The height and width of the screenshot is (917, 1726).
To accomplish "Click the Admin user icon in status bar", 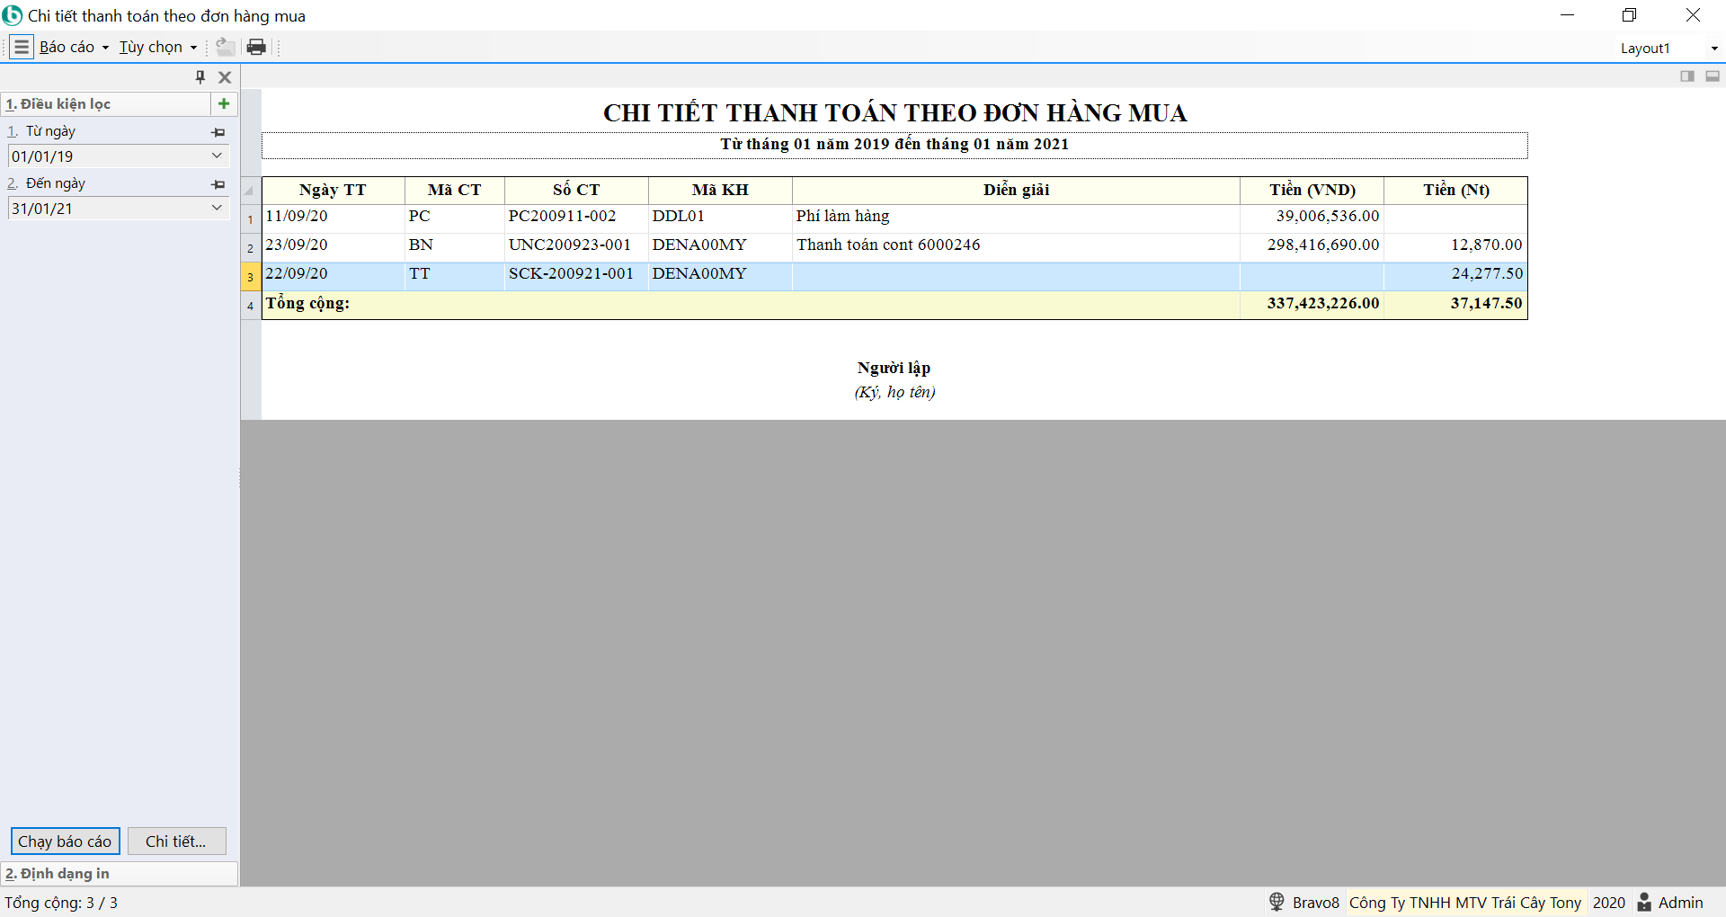I will tap(1644, 902).
